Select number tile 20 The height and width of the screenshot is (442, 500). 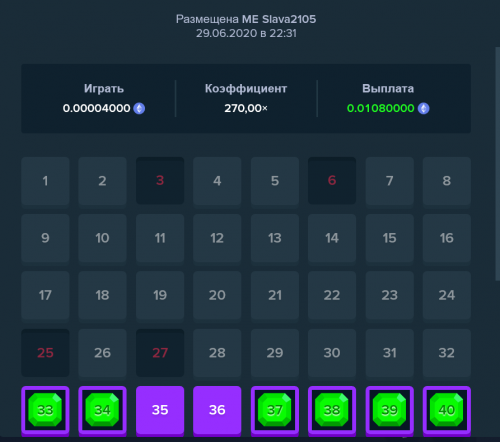(217, 295)
